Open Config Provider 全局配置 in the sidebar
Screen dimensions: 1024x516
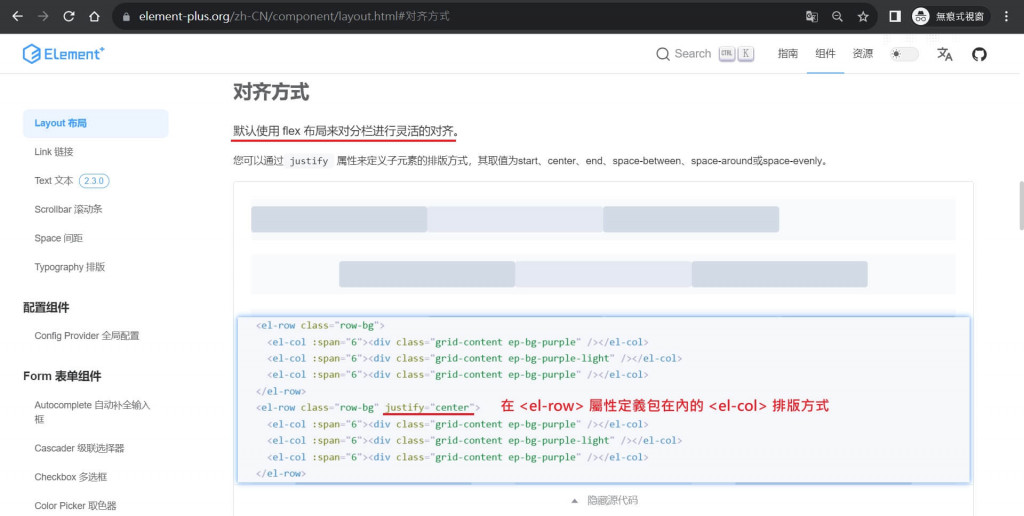(x=87, y=336)
